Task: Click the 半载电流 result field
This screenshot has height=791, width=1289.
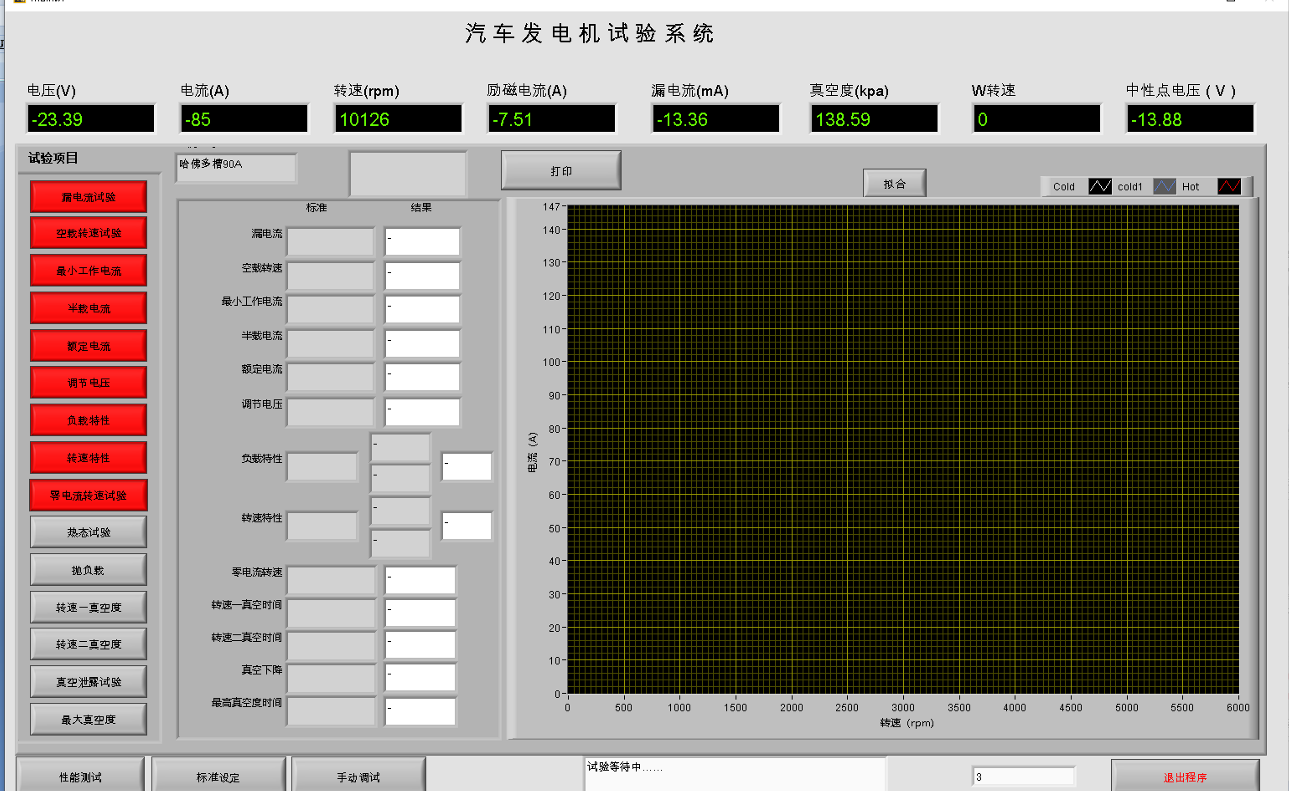Action: (x=422, y=344)
